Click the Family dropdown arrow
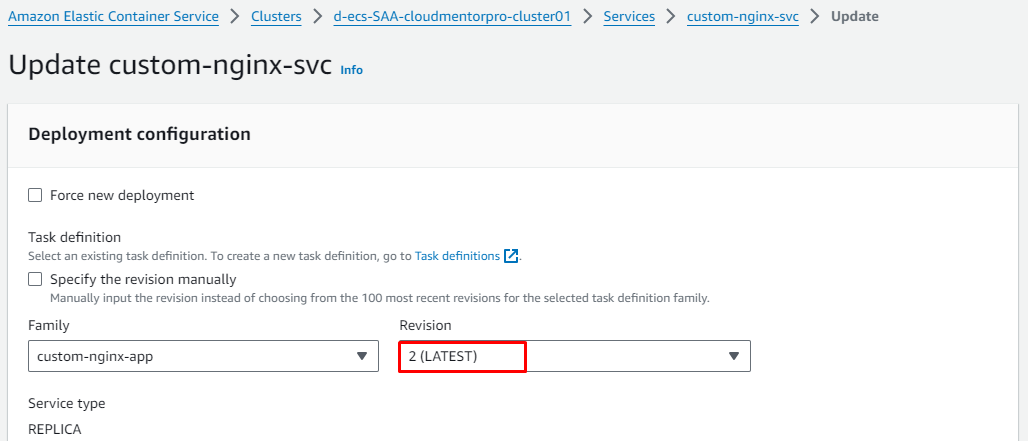This screenshot has height=441, width=1028. pyautogui.click(x=361, y=356)
